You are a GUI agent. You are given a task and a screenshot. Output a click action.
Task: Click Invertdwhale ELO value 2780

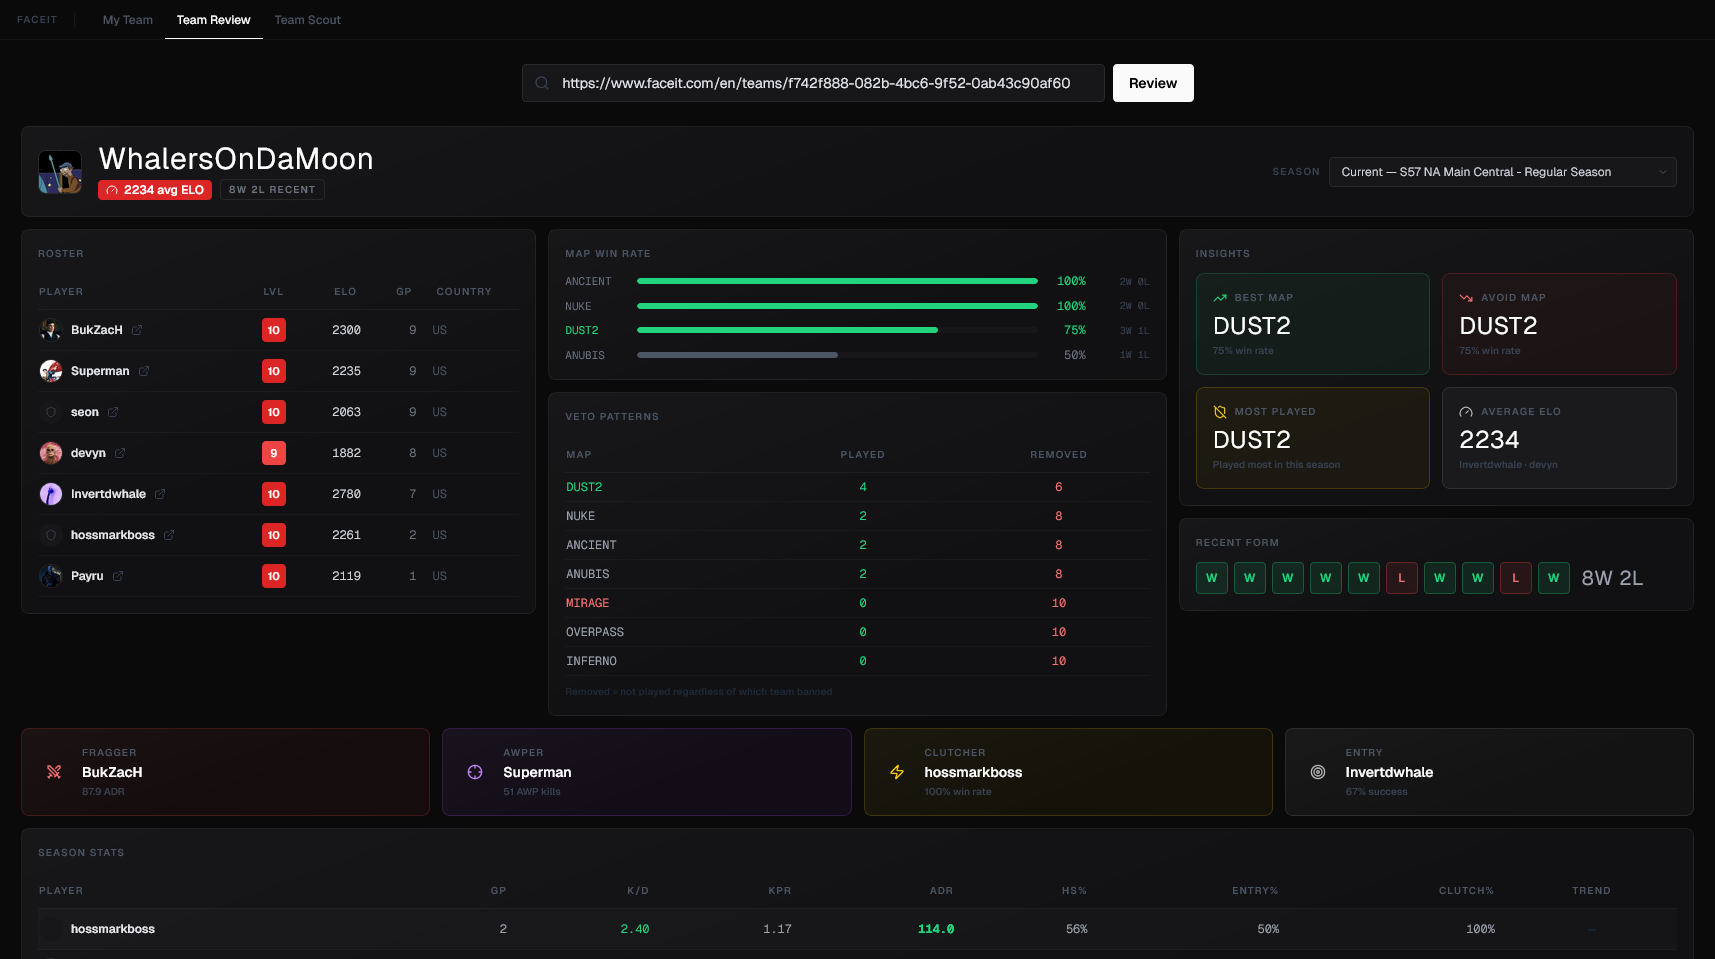pyautogui.click(x=346, y=494)
